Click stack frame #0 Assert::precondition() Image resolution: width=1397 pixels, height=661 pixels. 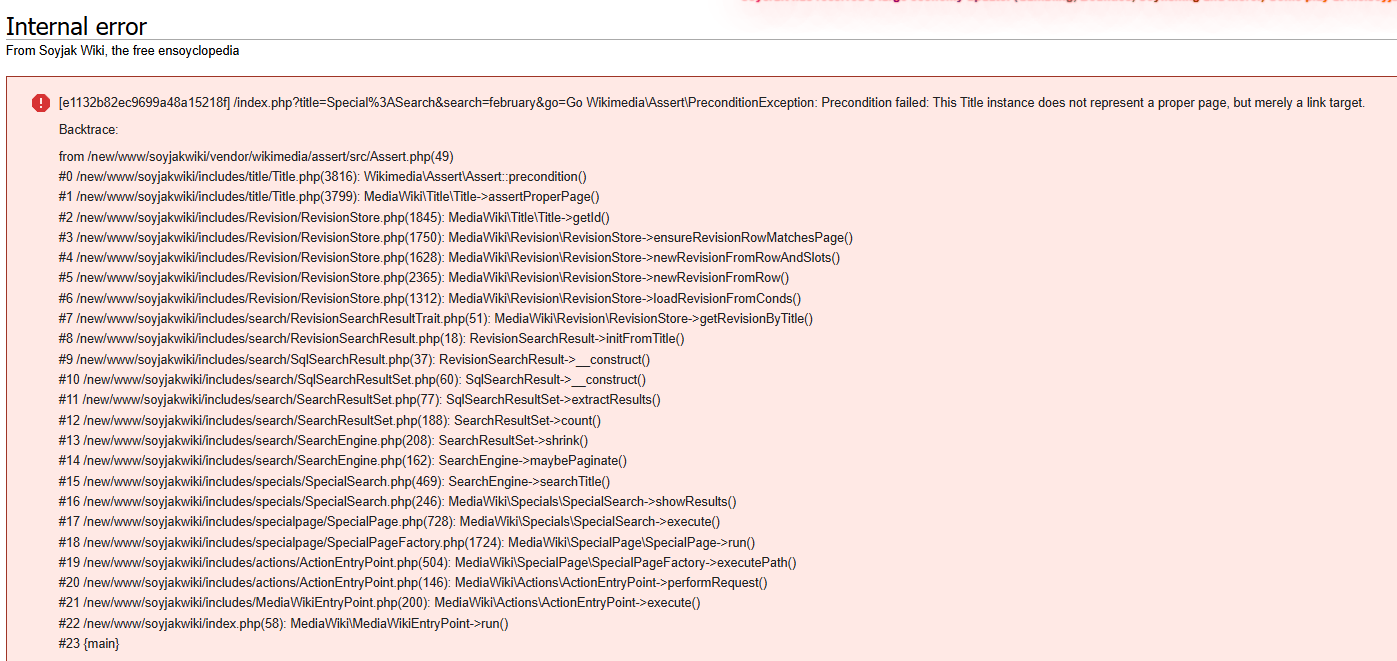pyautogui.click(x=323, y=177)
